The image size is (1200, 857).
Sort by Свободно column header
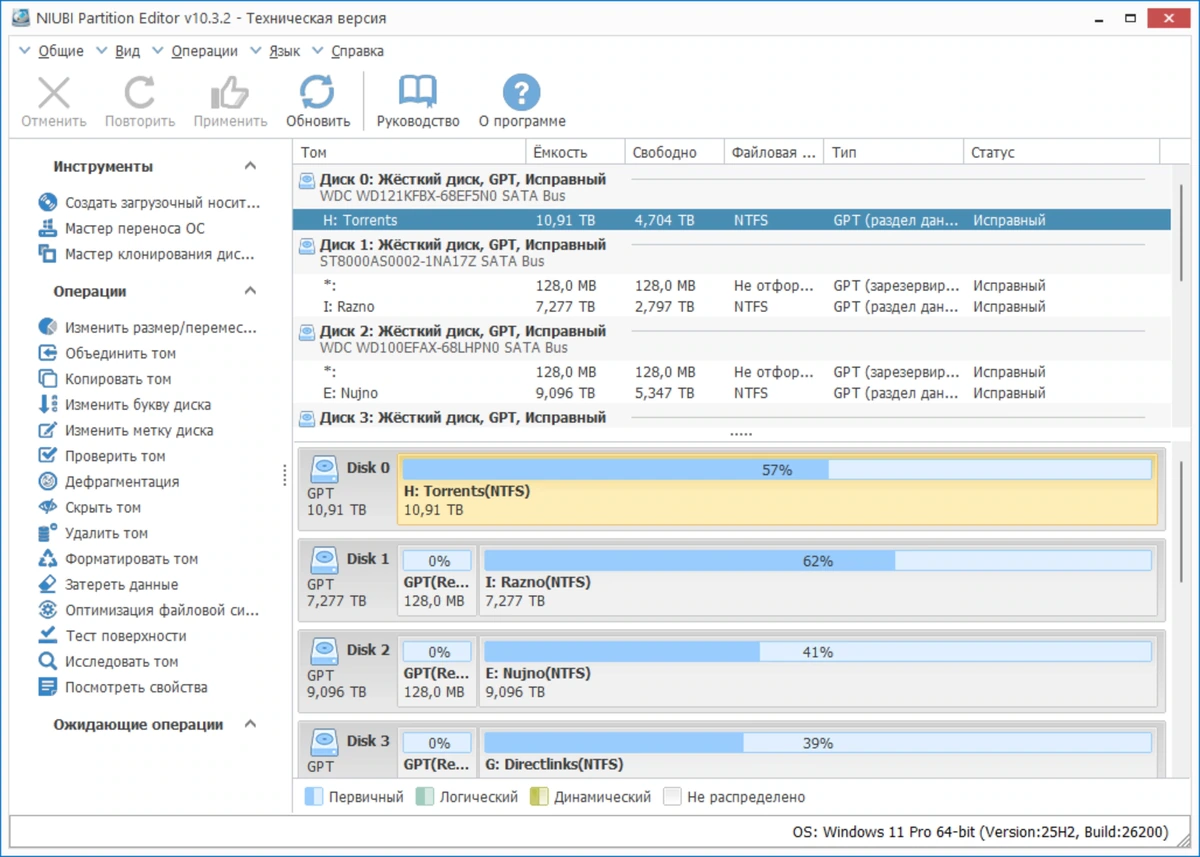(x=675, y=153)
